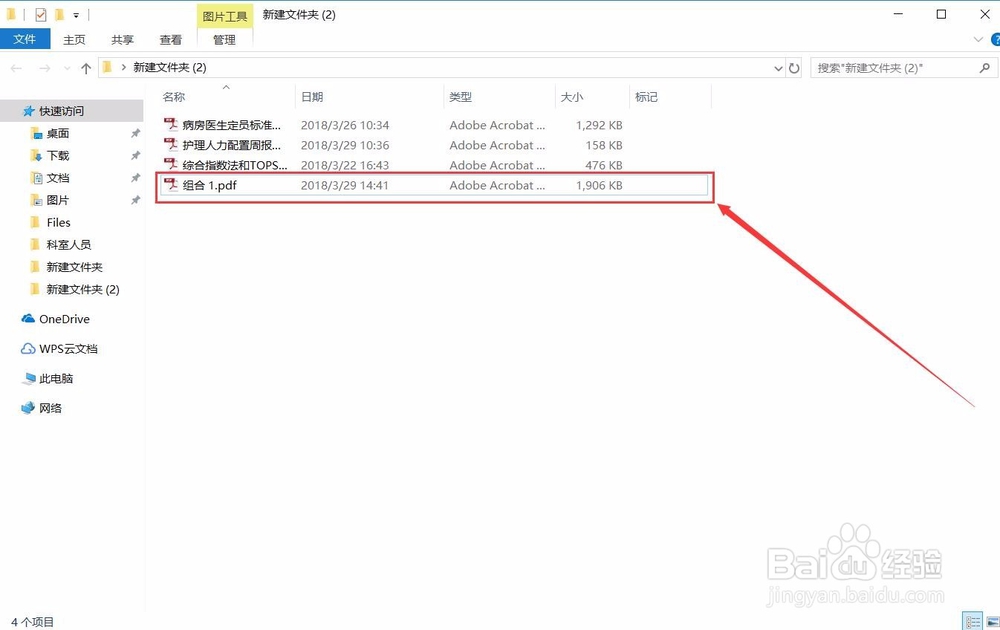Viewport: 1000px width, 630px height.
Task: Refresh the folder view
Action: tap(793, 67)
